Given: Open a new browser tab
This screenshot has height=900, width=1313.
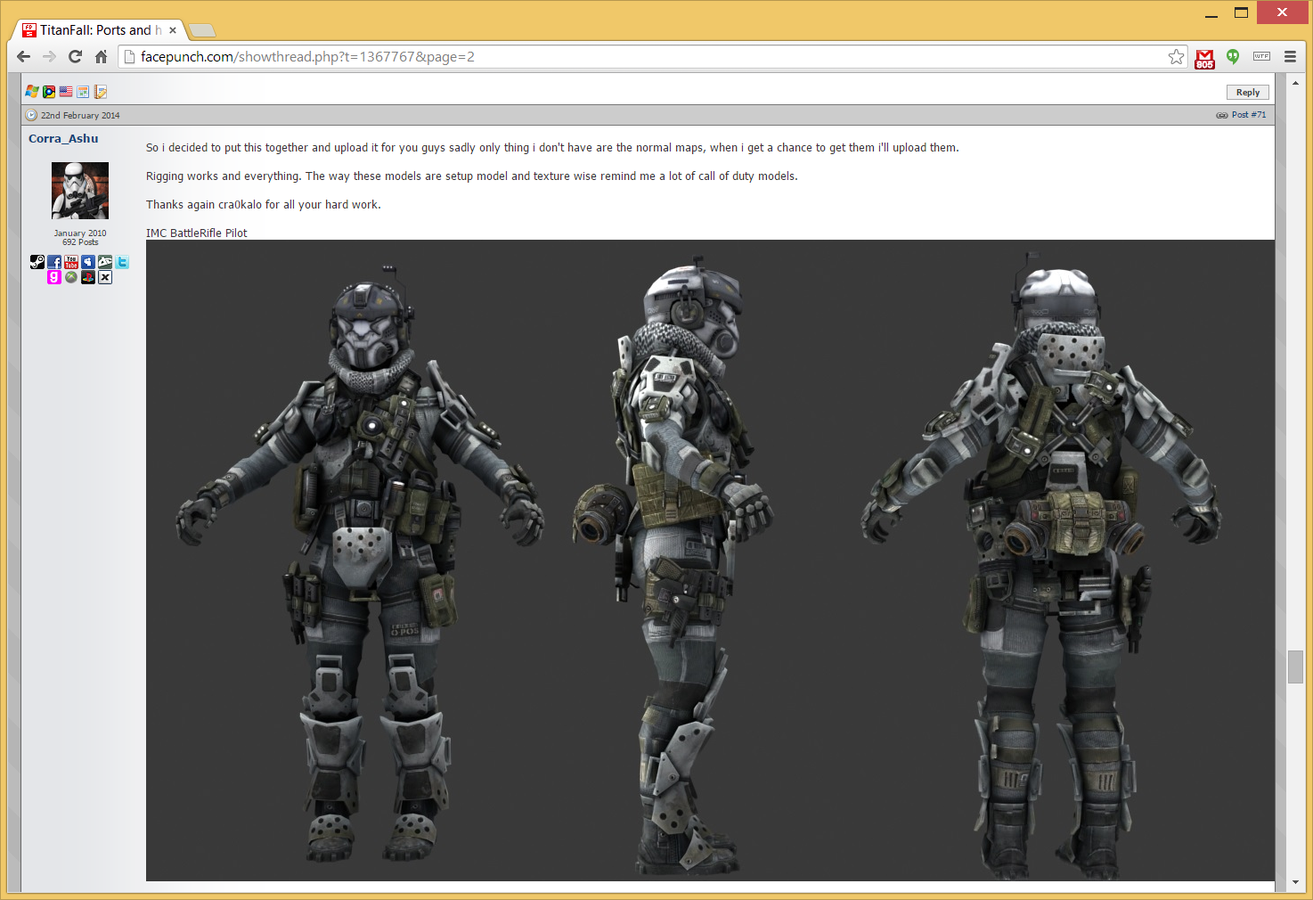Looking at the screenshot, I should (201, 30).
